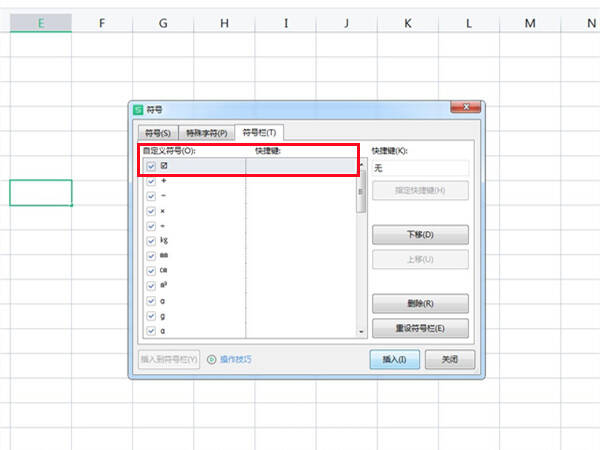Screen dimensions: 600x450
Task: Select the checked-box symbol in the list
Action: [x=164, y=166]
